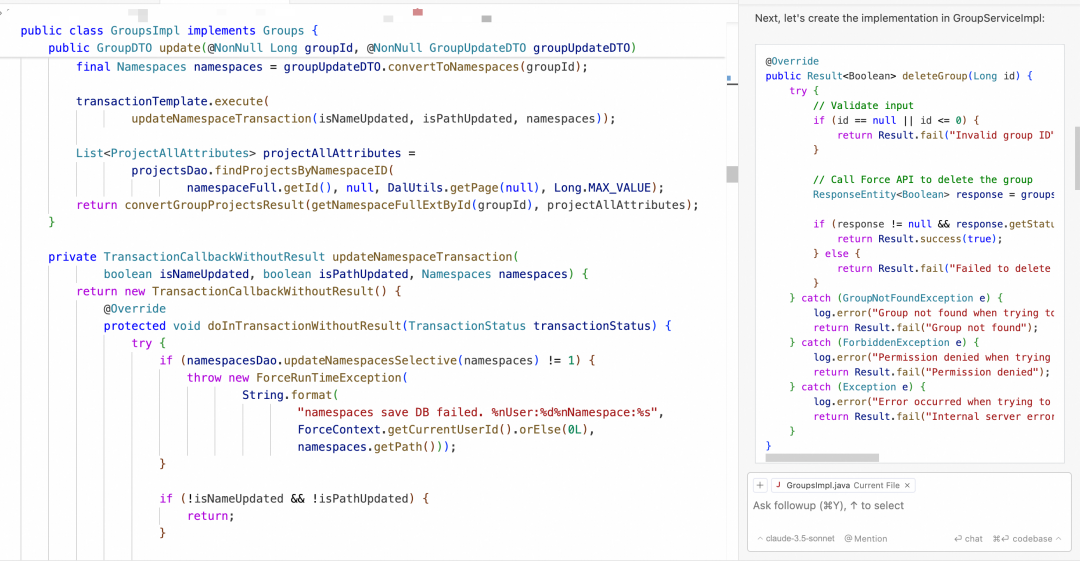The height and width of the screenshot is (561, 1080).
Task: Click the horizontal scrollbar under the code block
Action: 821,457
